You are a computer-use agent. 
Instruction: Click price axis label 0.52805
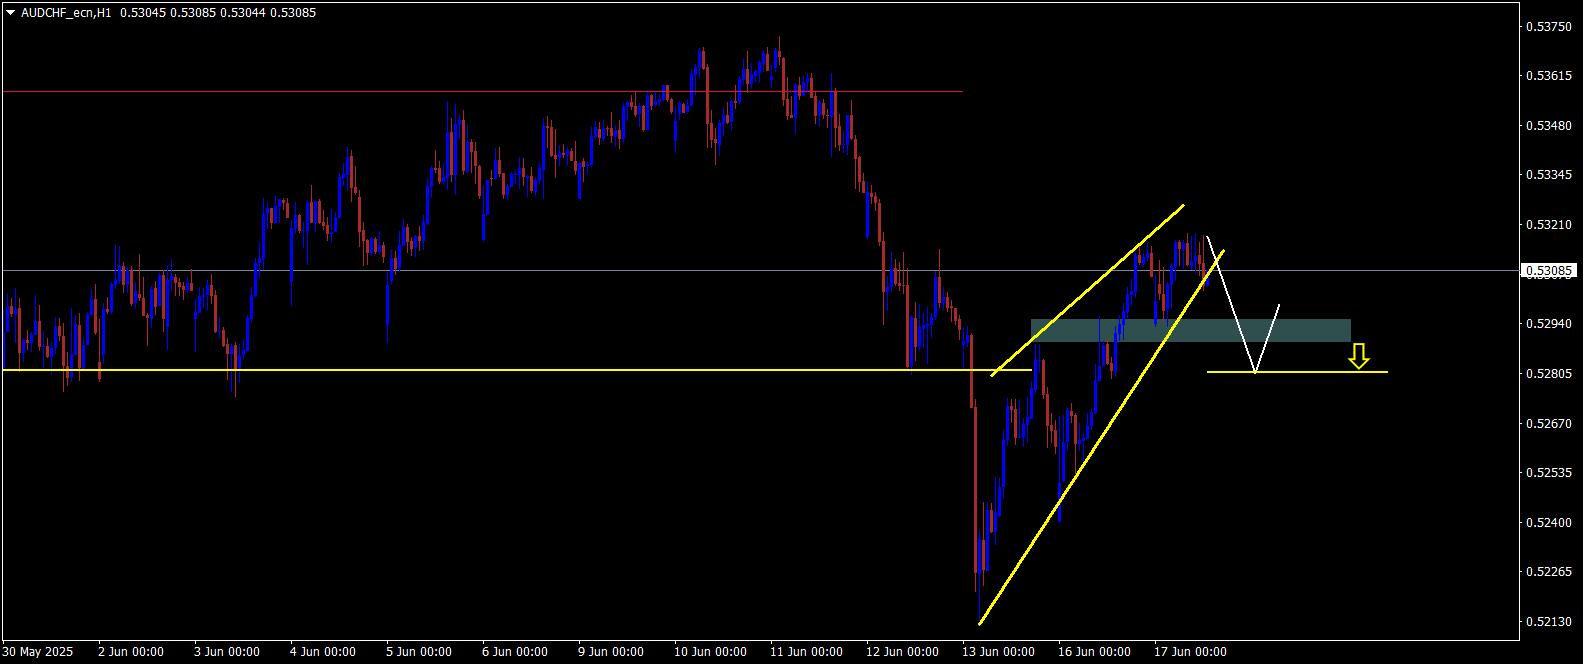click(1549, 374)
